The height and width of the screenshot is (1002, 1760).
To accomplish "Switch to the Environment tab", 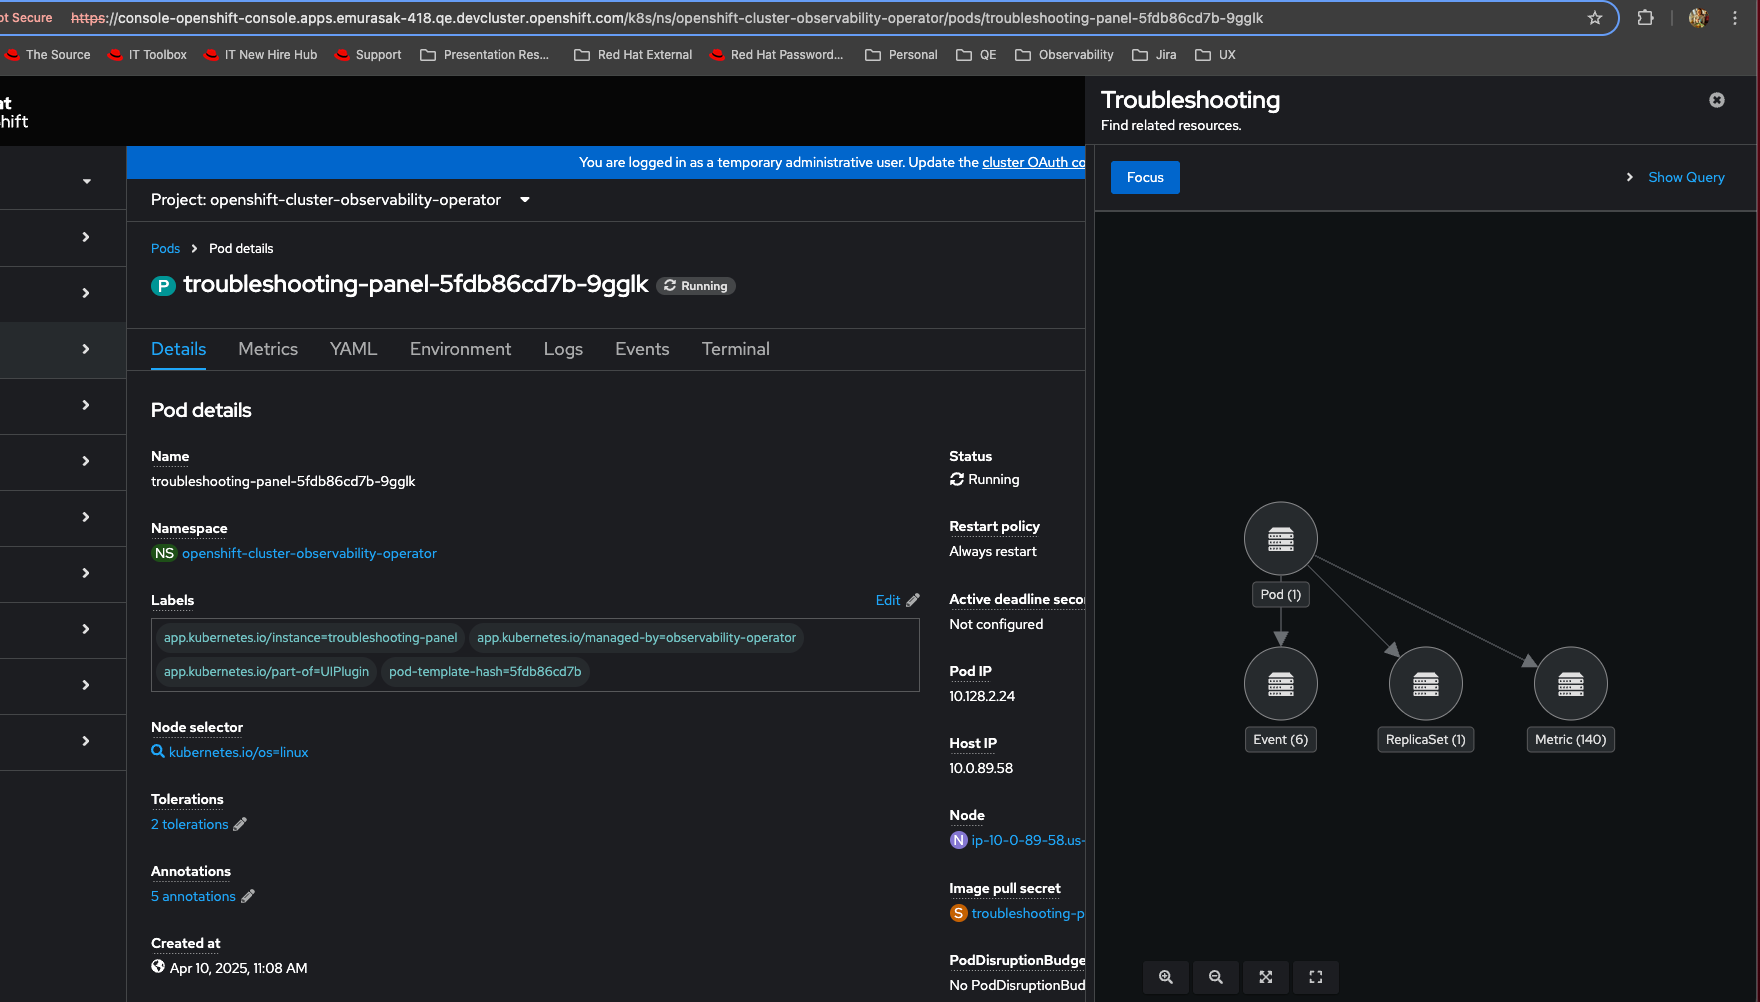I will (x=460, y=349).
